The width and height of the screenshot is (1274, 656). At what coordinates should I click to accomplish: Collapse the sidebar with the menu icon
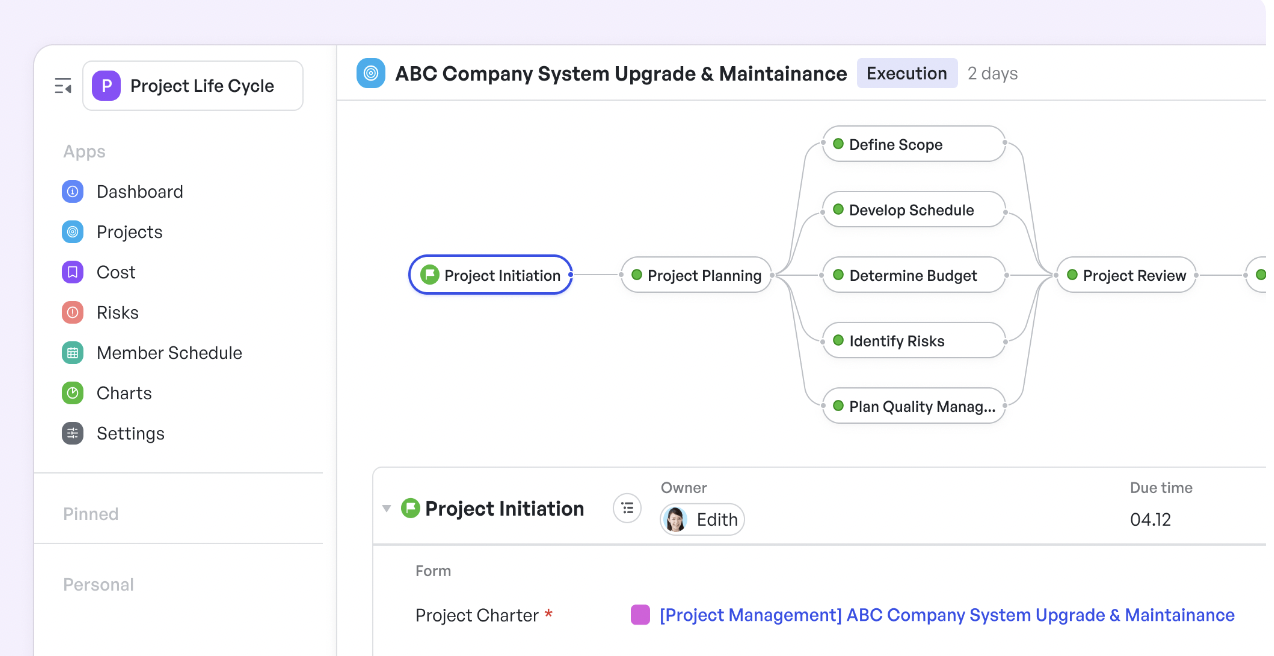click(63, 86)
